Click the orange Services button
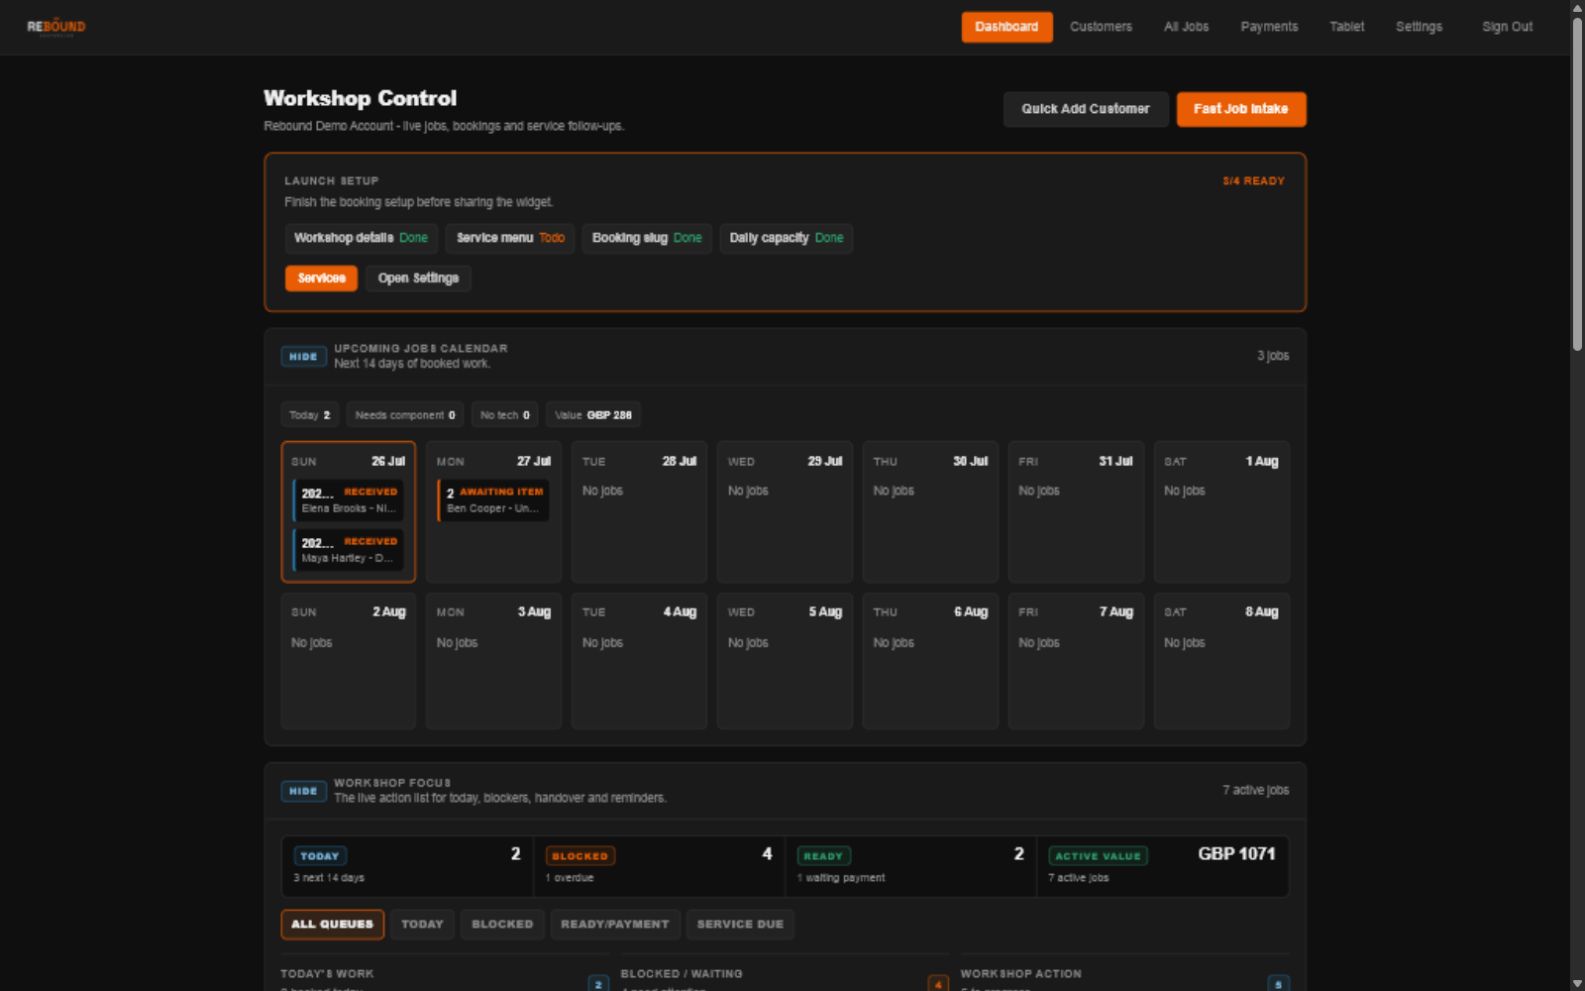This screenshot has width=1585, height=991. point(321,278)
